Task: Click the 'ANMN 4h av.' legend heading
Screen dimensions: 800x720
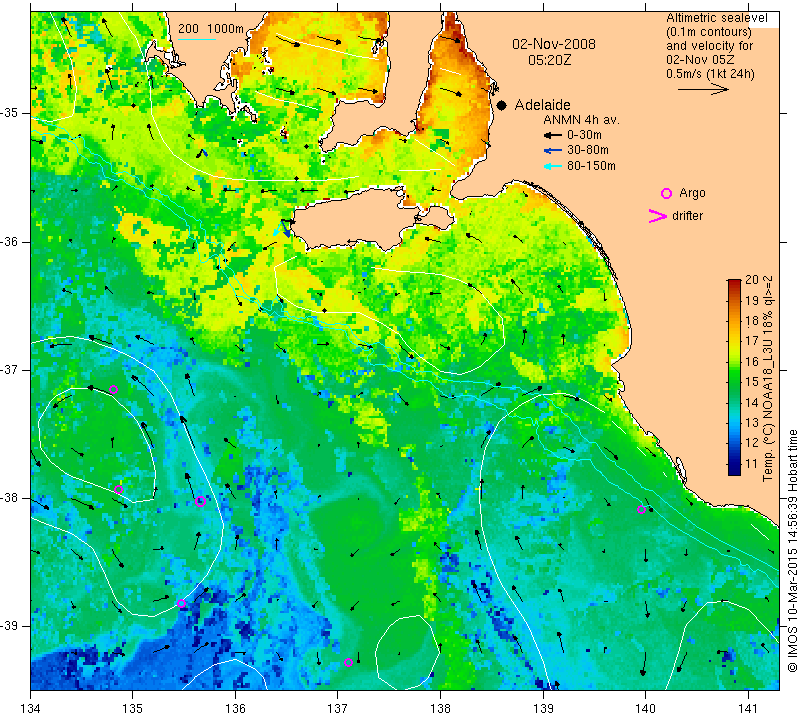Action: pos(581,120)
